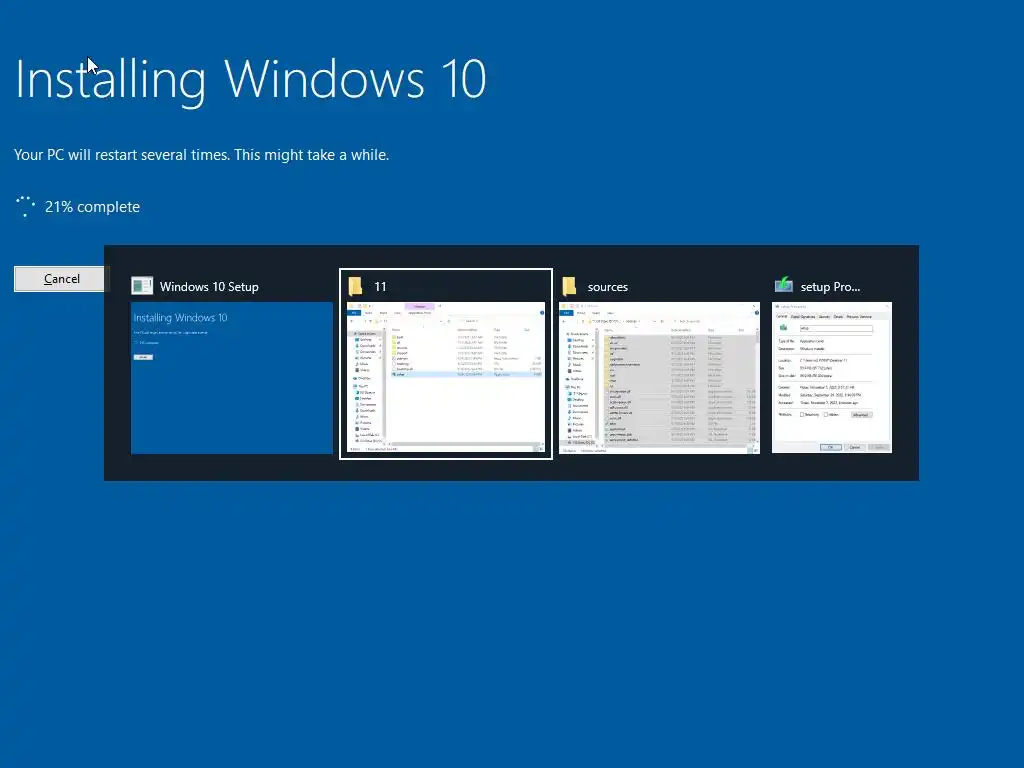The image size is (1024, 768).
Task: Click the 'sources' switcher title
Action: (607, 287)
